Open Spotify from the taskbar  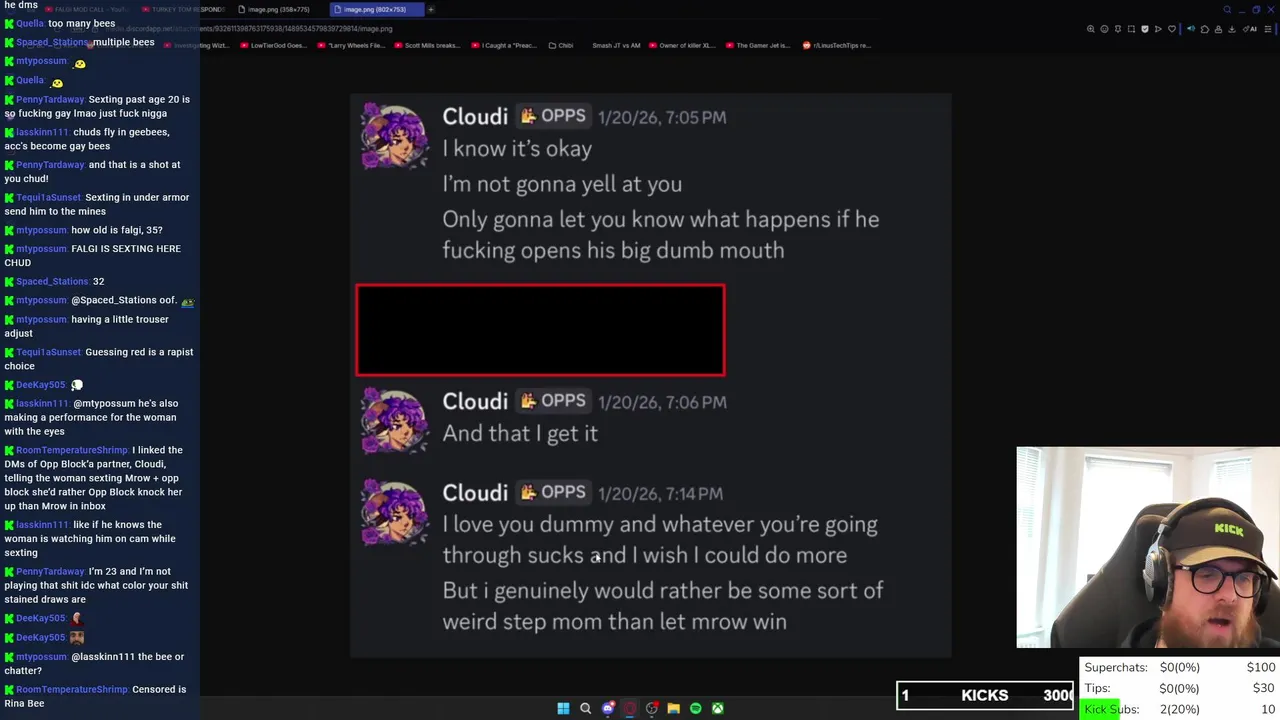pos(695,708)
